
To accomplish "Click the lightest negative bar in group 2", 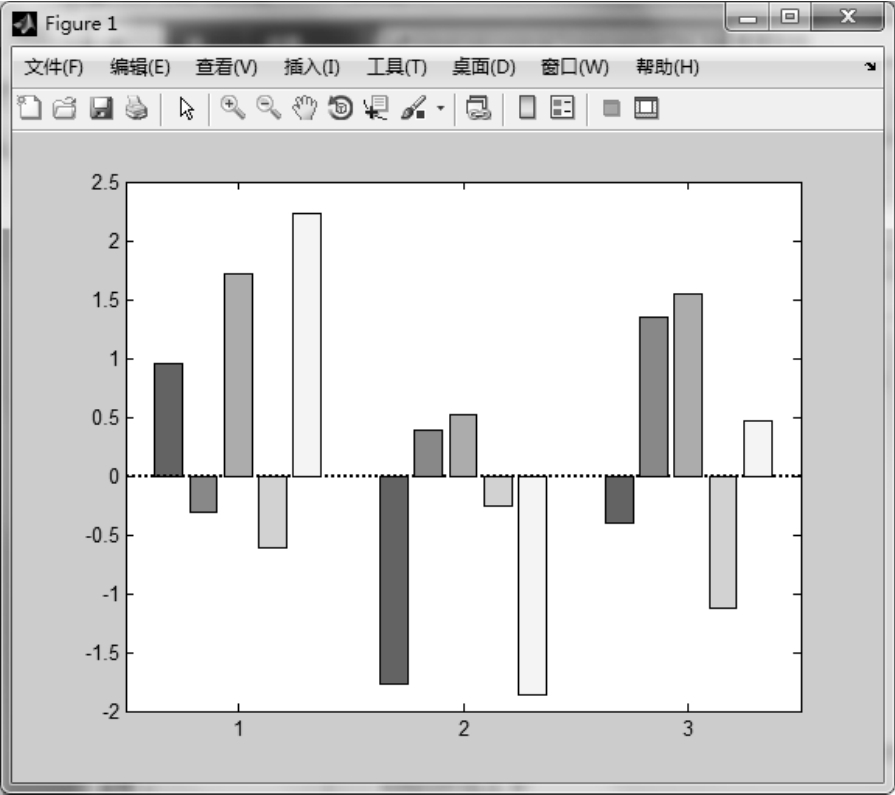I will pyautogui.click(x=533, y=586).
